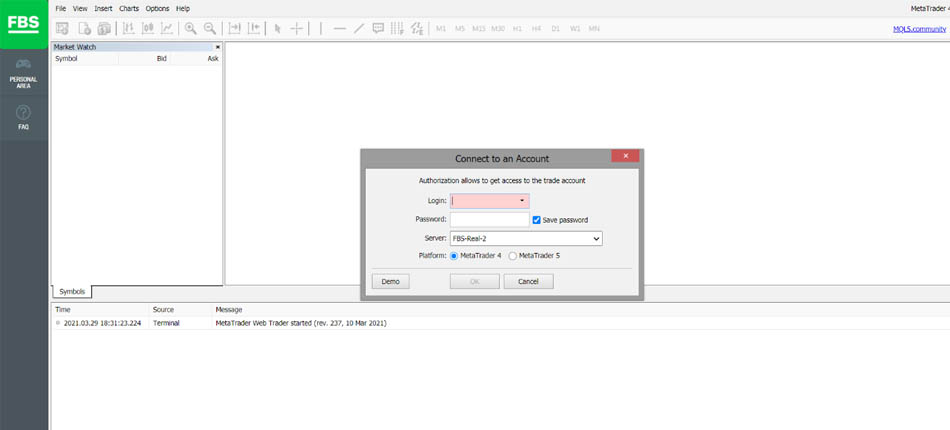Screen dimensions: 950x430
Task: Select the Trendline drawing tool
Action: (359, 28)
